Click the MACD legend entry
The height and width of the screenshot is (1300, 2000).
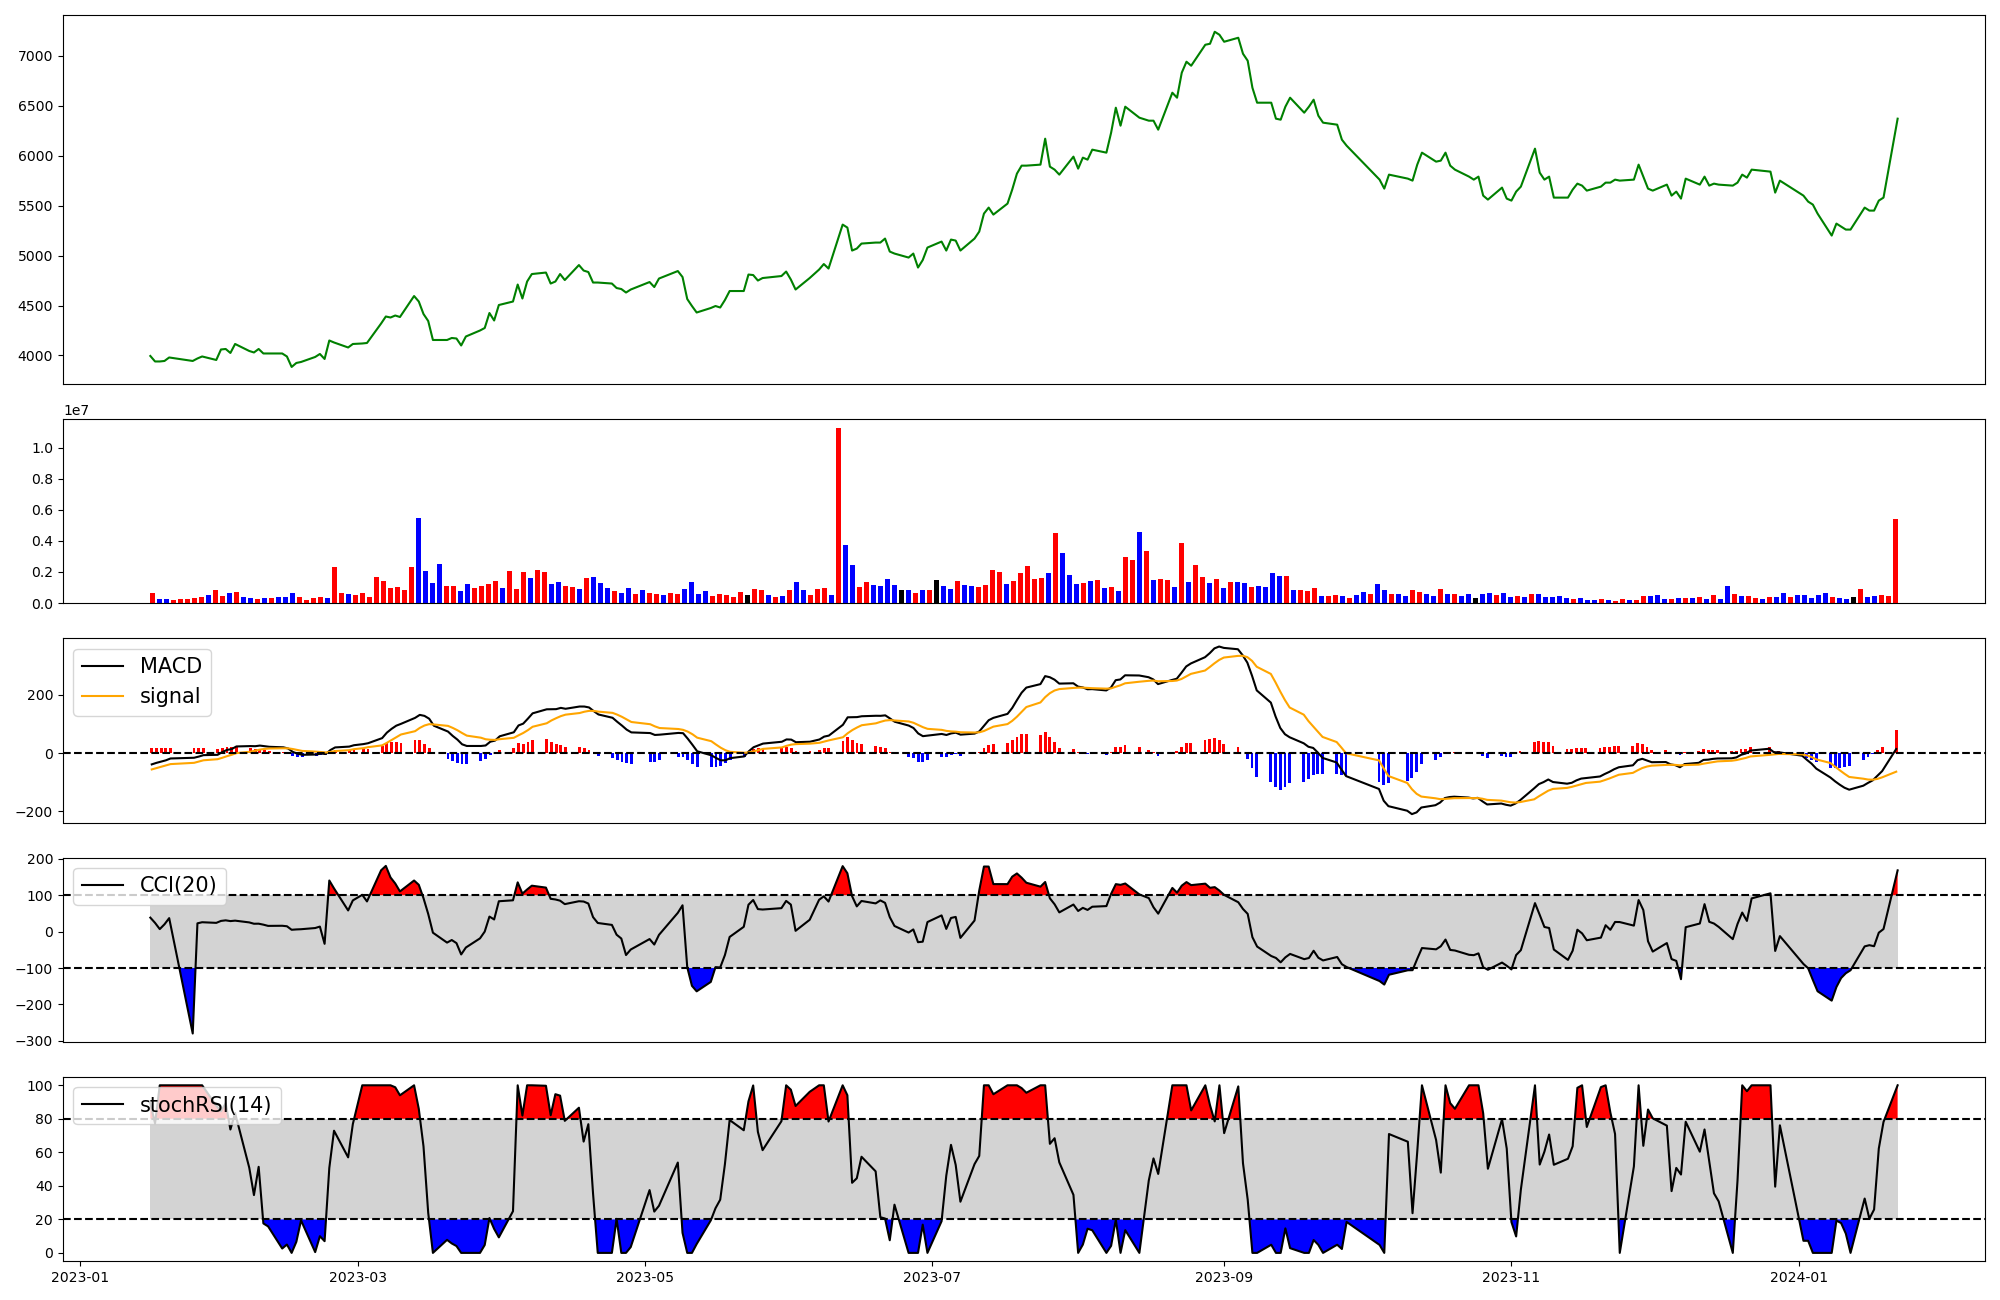click(170, 666)
